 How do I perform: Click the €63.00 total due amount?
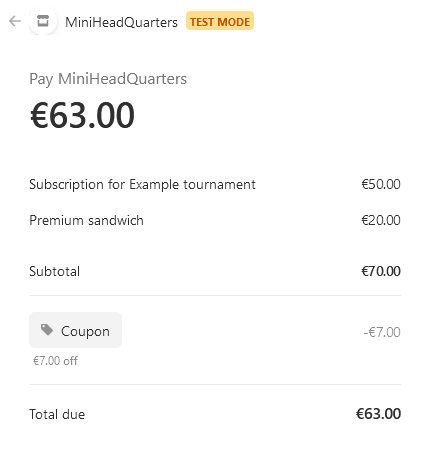378,414
